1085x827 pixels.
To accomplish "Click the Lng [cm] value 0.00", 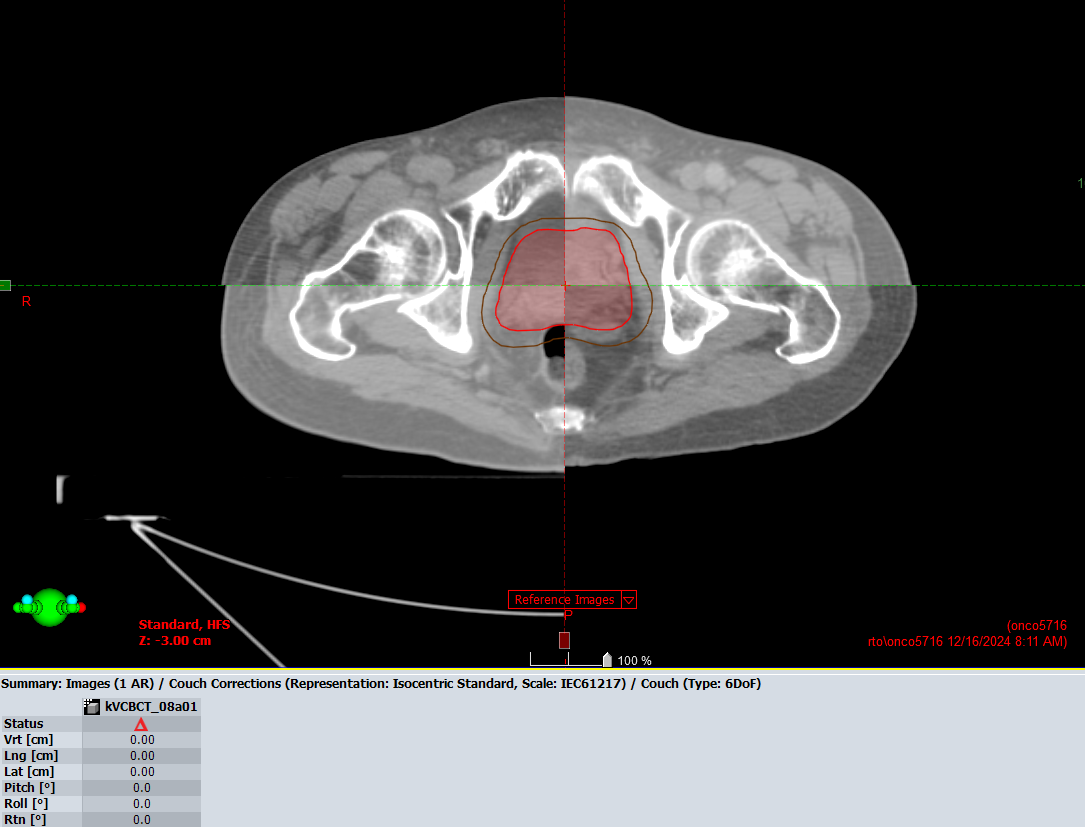I will tap(142, 756).
